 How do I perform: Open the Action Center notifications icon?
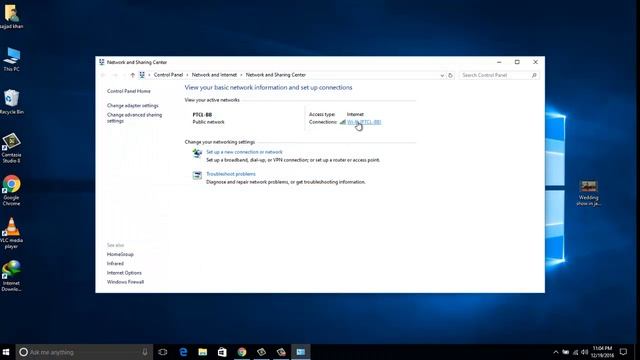click(x=623, y=352)
